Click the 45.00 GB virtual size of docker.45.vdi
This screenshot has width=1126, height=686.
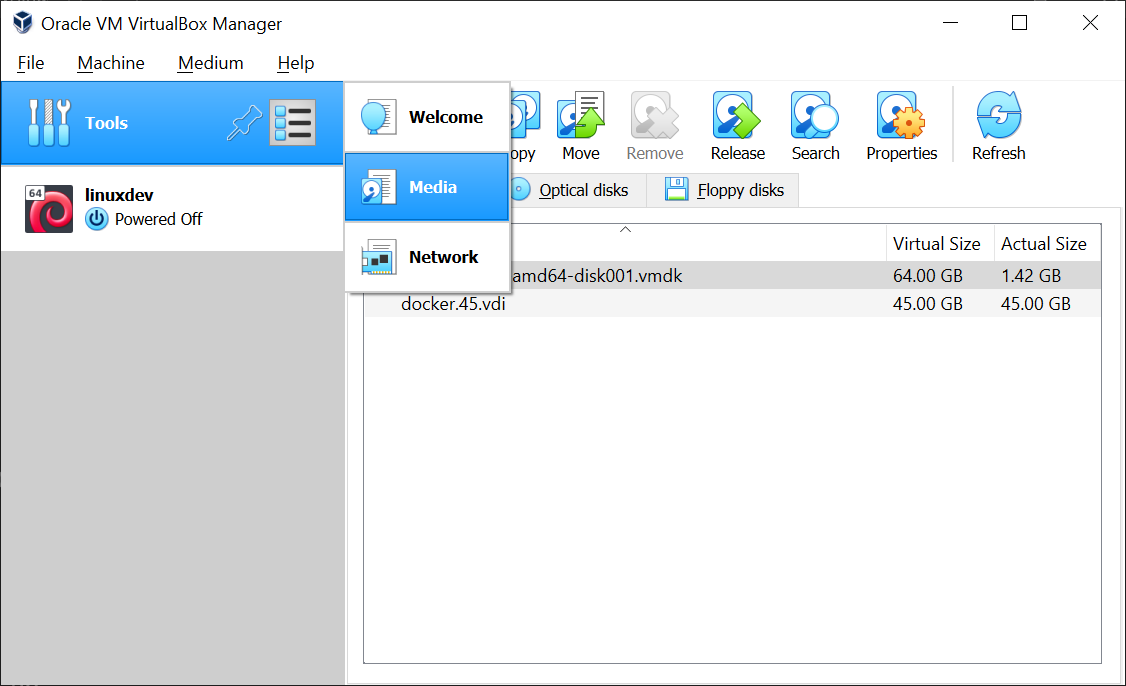tap(927, 304)
